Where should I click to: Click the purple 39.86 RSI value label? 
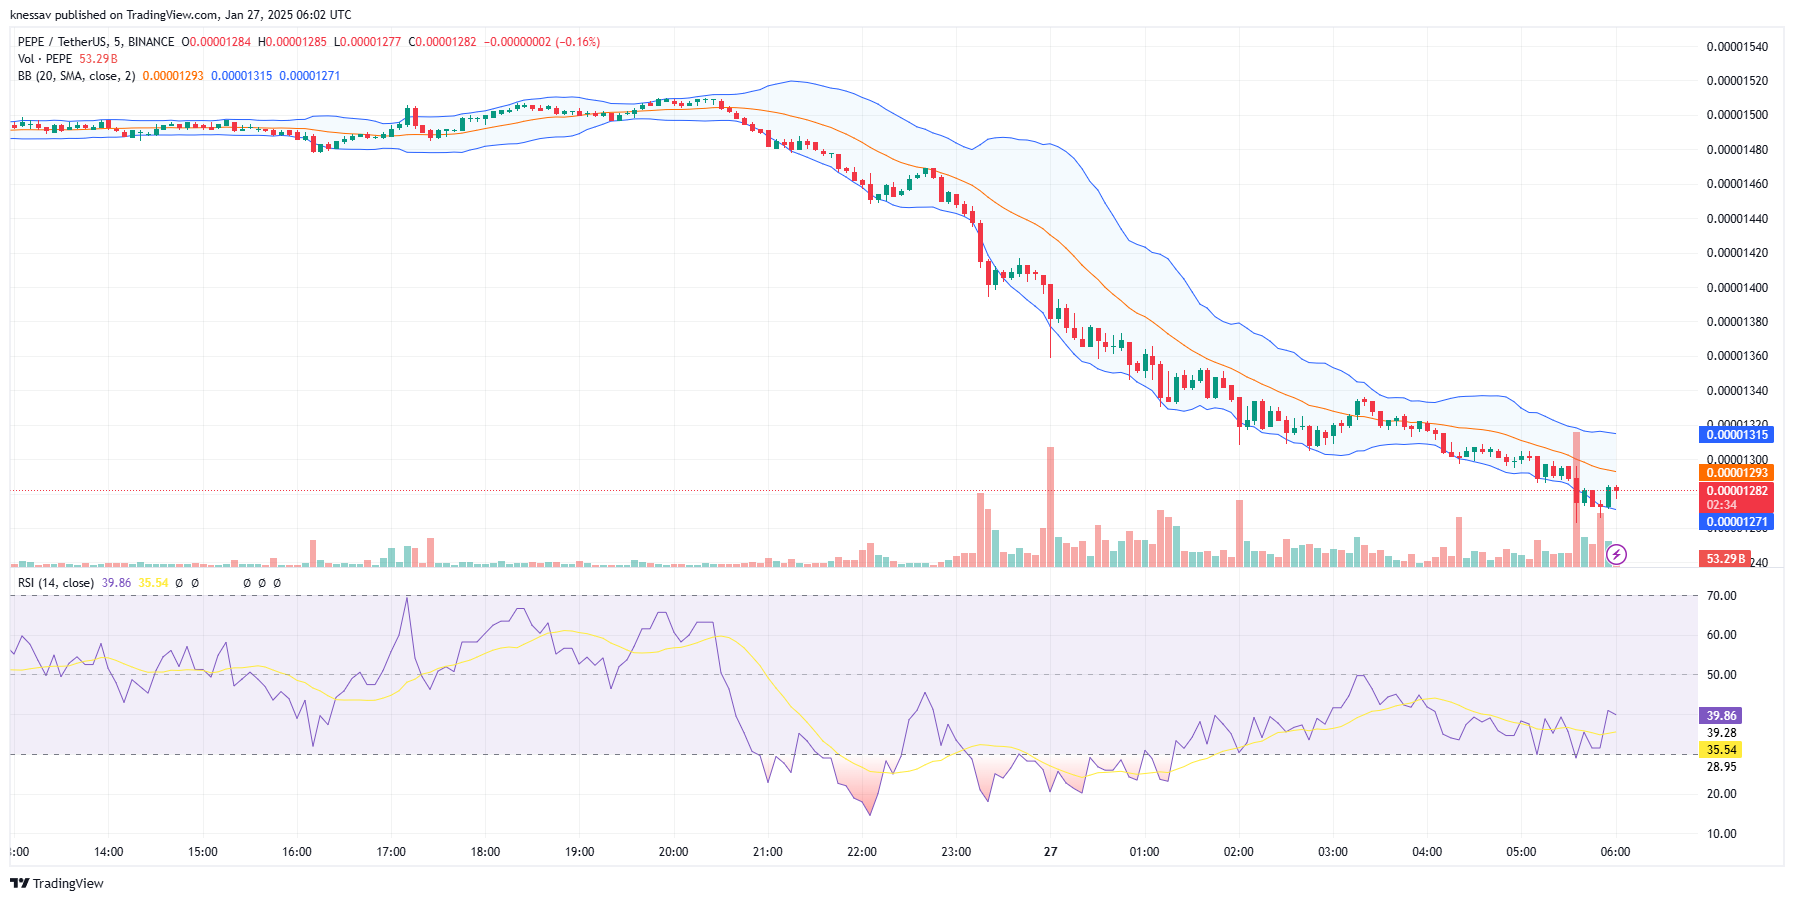1721,716
